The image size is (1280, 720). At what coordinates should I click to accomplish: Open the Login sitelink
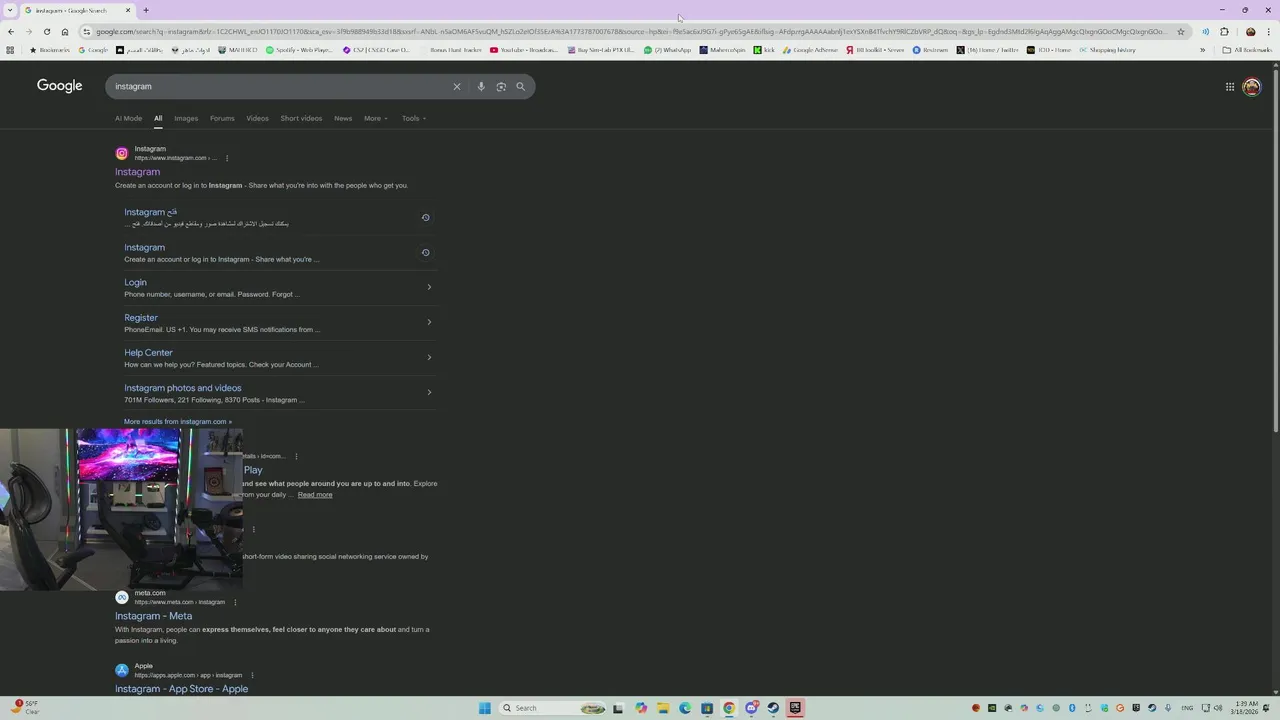[135, 282]
